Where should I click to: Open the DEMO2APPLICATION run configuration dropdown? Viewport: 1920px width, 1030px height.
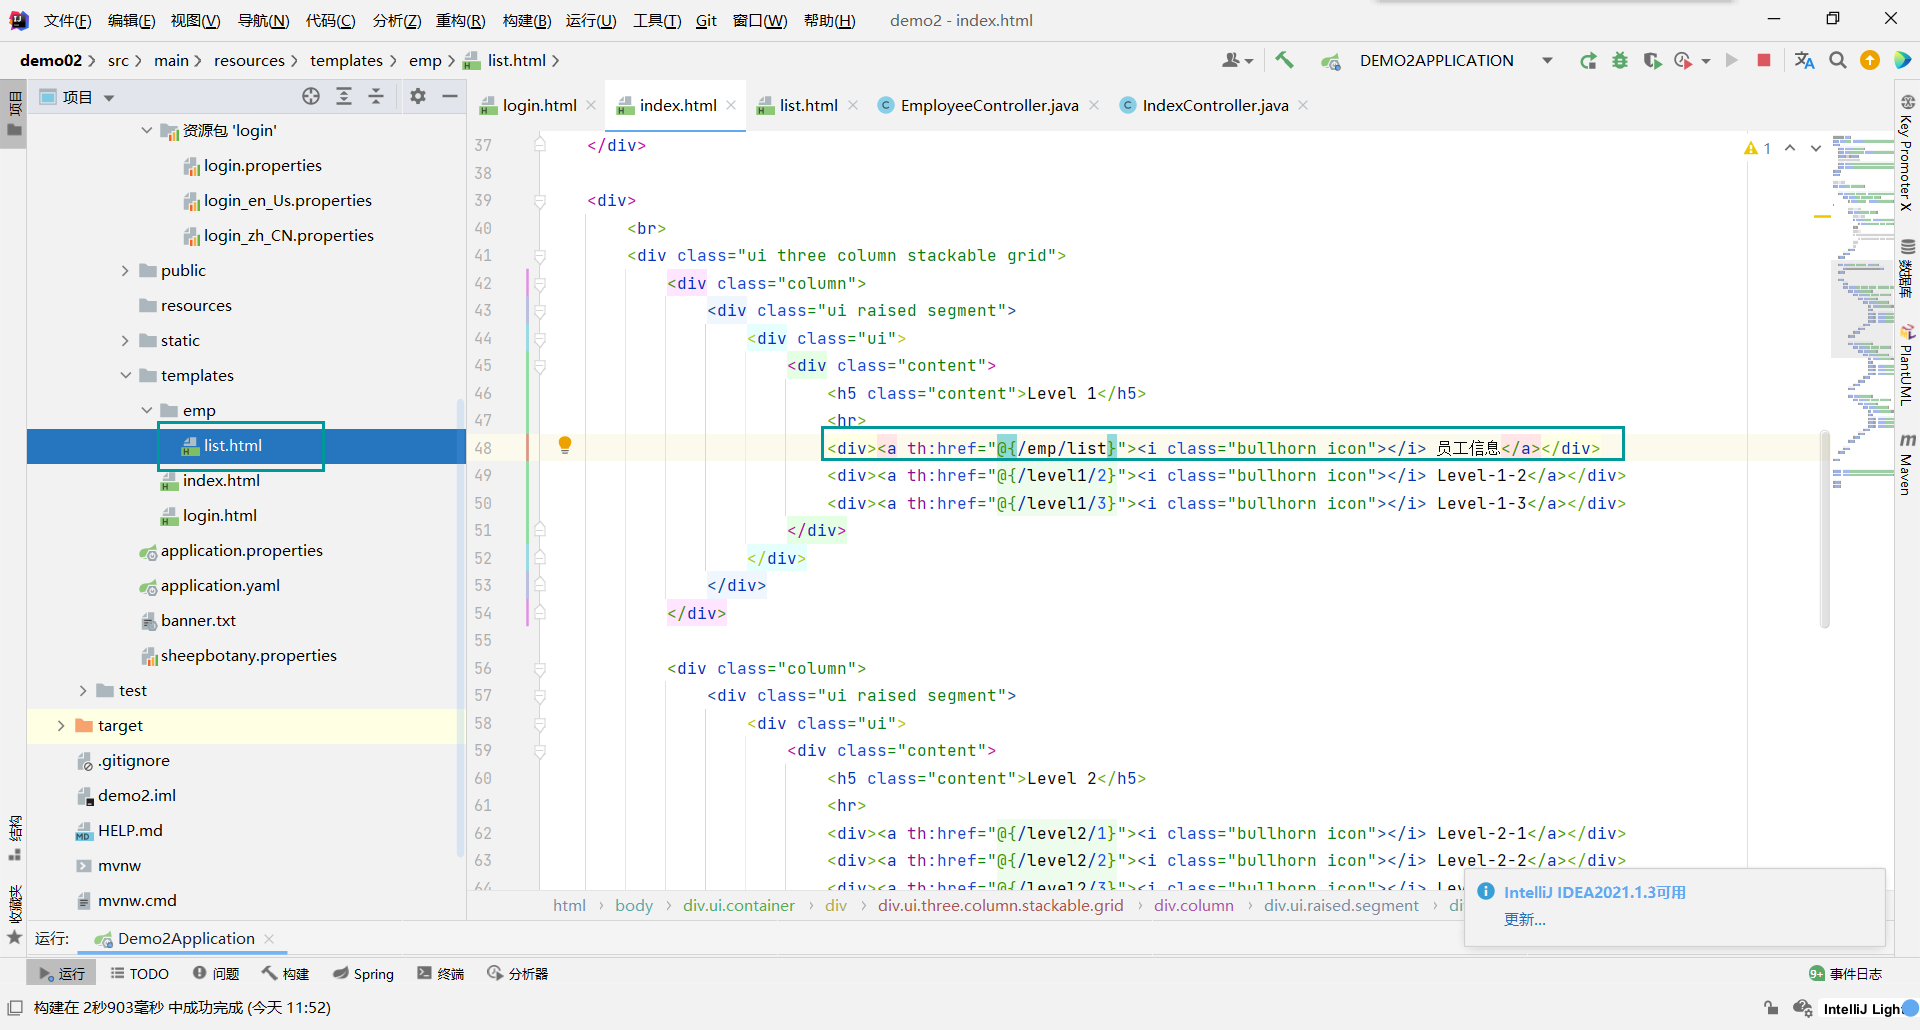tap(1547, 60)
